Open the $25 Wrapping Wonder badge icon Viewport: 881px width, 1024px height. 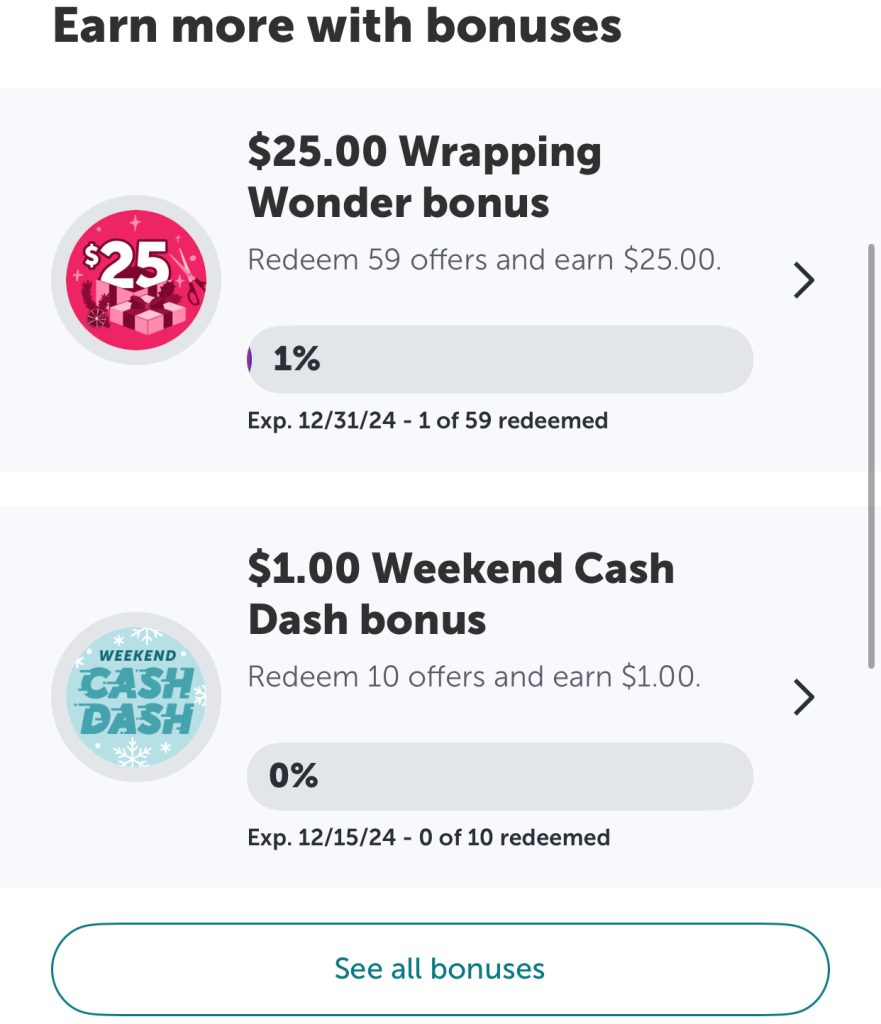click(136, 280)
